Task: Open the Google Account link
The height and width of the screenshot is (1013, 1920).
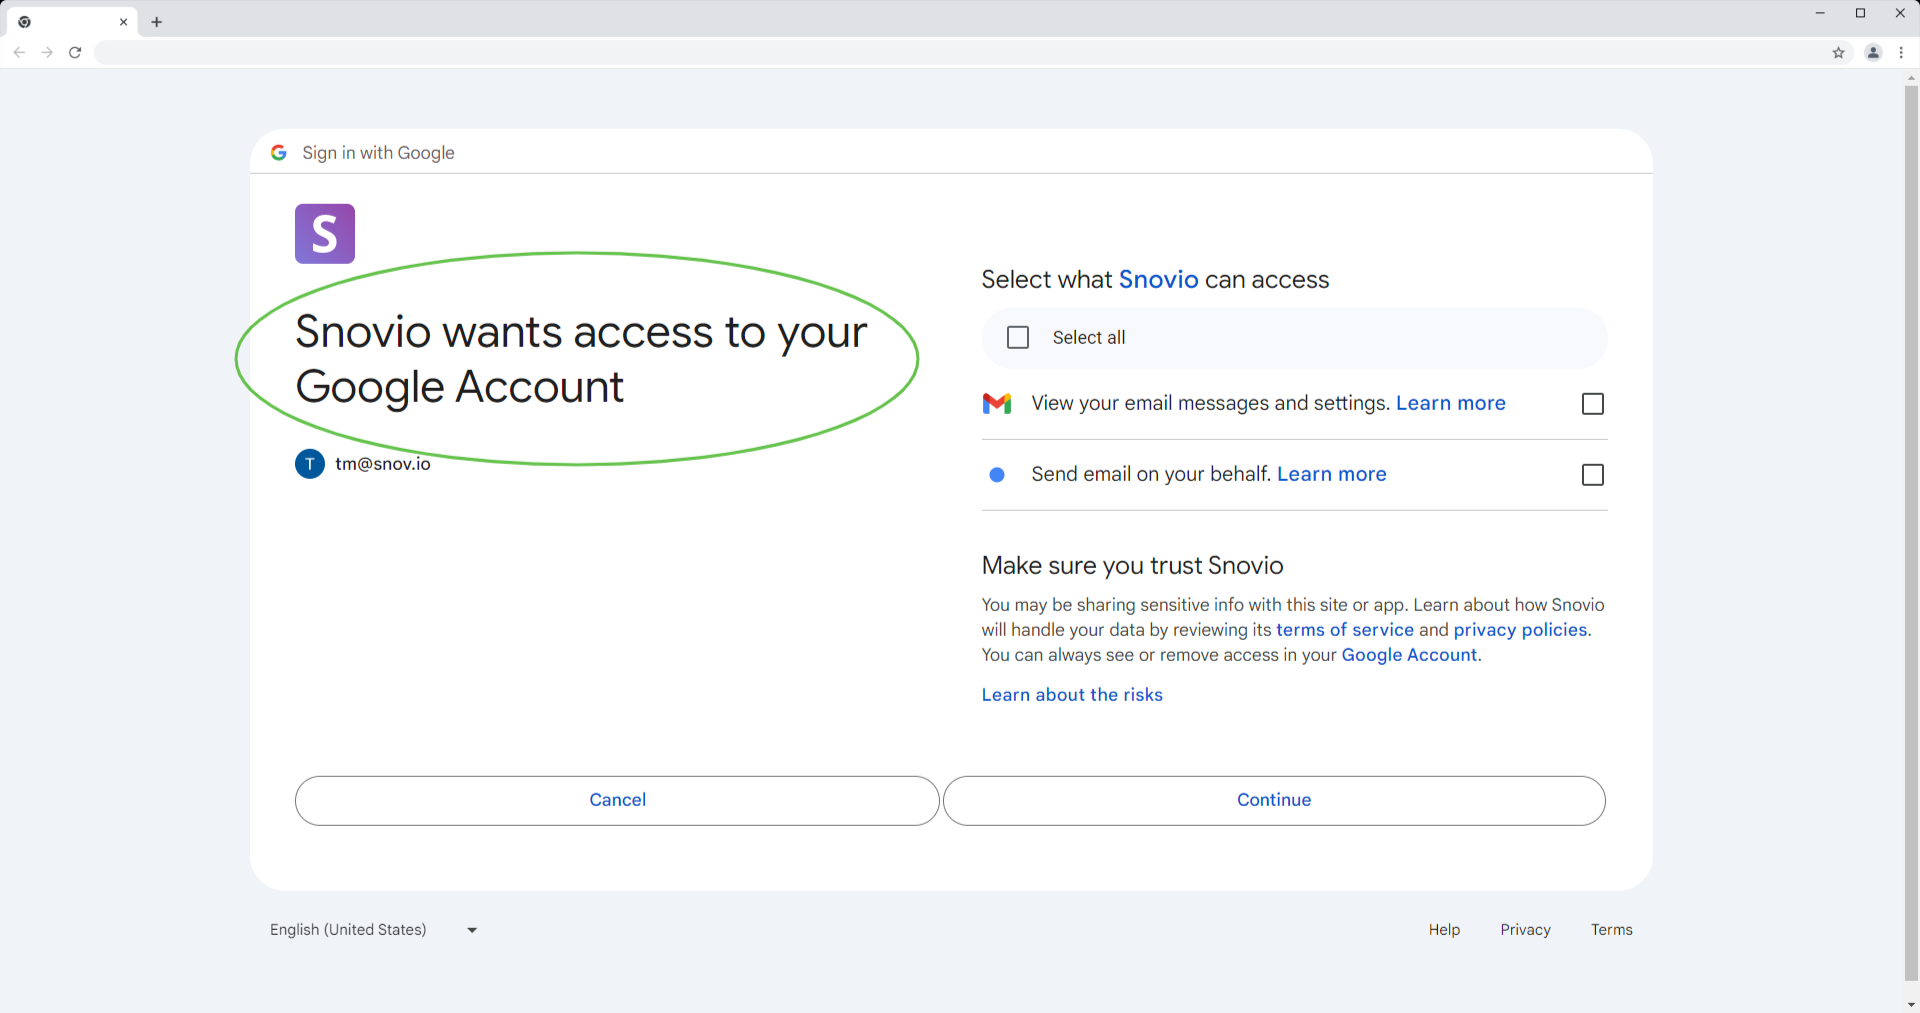Action: (x=1409, y=655)
